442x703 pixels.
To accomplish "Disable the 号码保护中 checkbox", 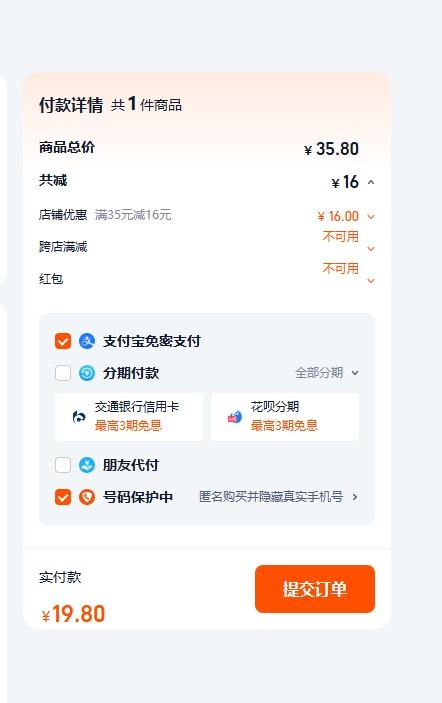I will (x=63, y=497).
